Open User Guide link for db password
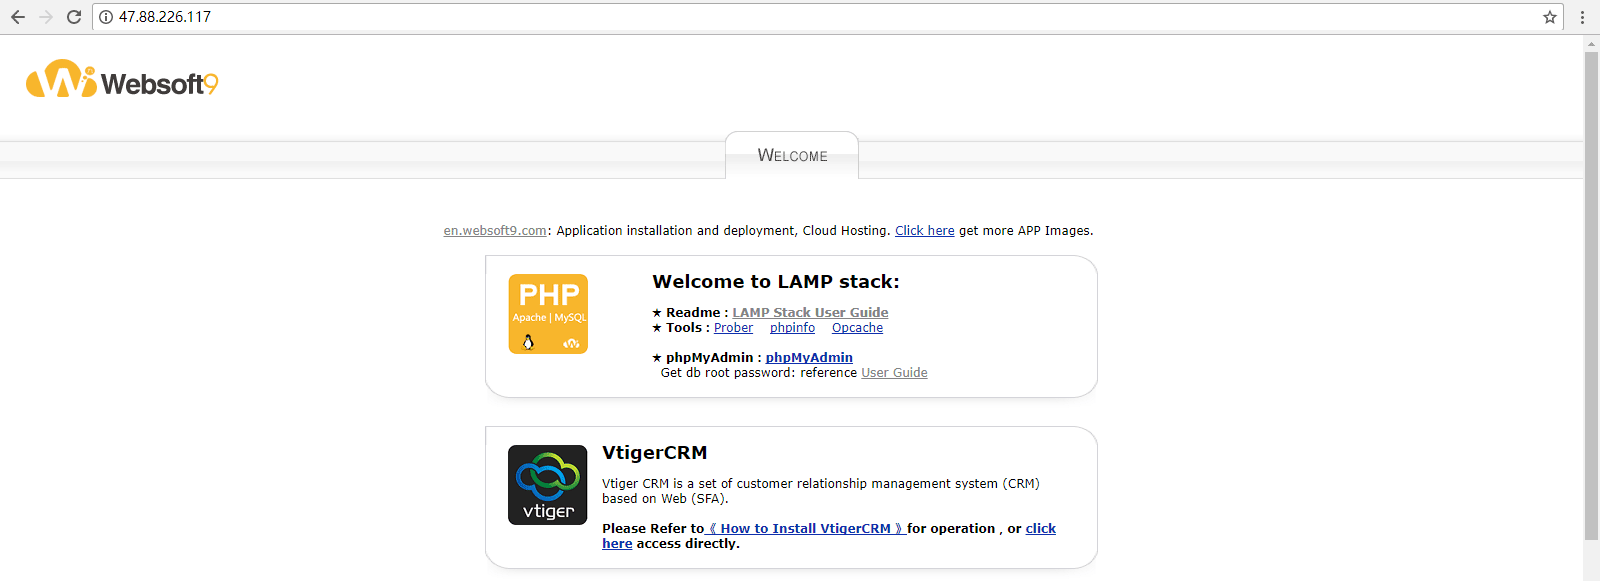The image size is (1600, 581). tap(894, 373)
